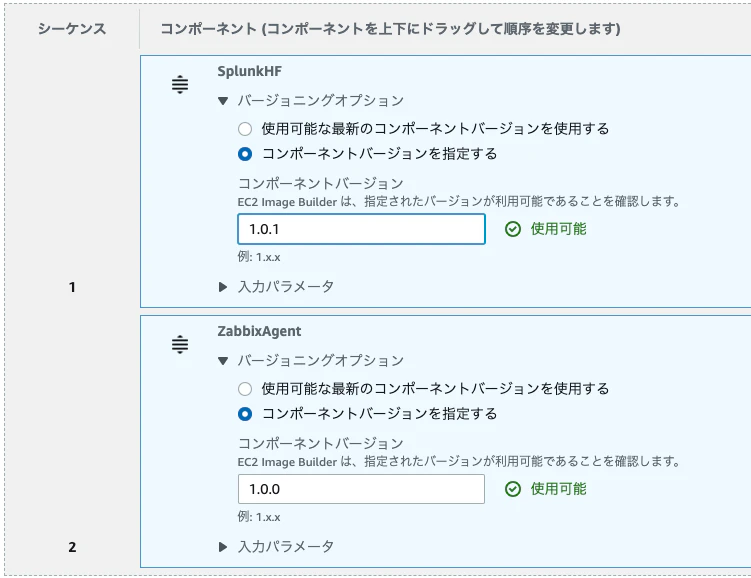Click the ZabbixAgent drag handle icon

coord(180,345)
